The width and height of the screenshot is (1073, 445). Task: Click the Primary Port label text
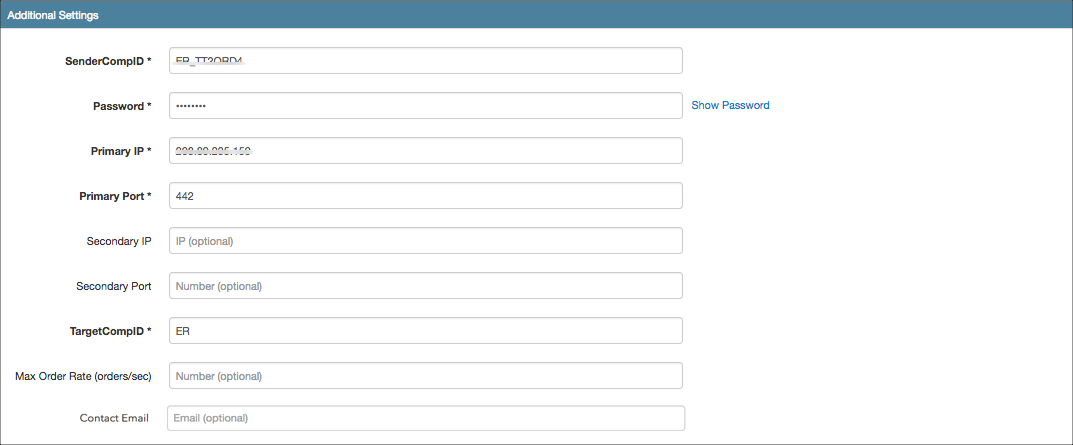point(116,196)
